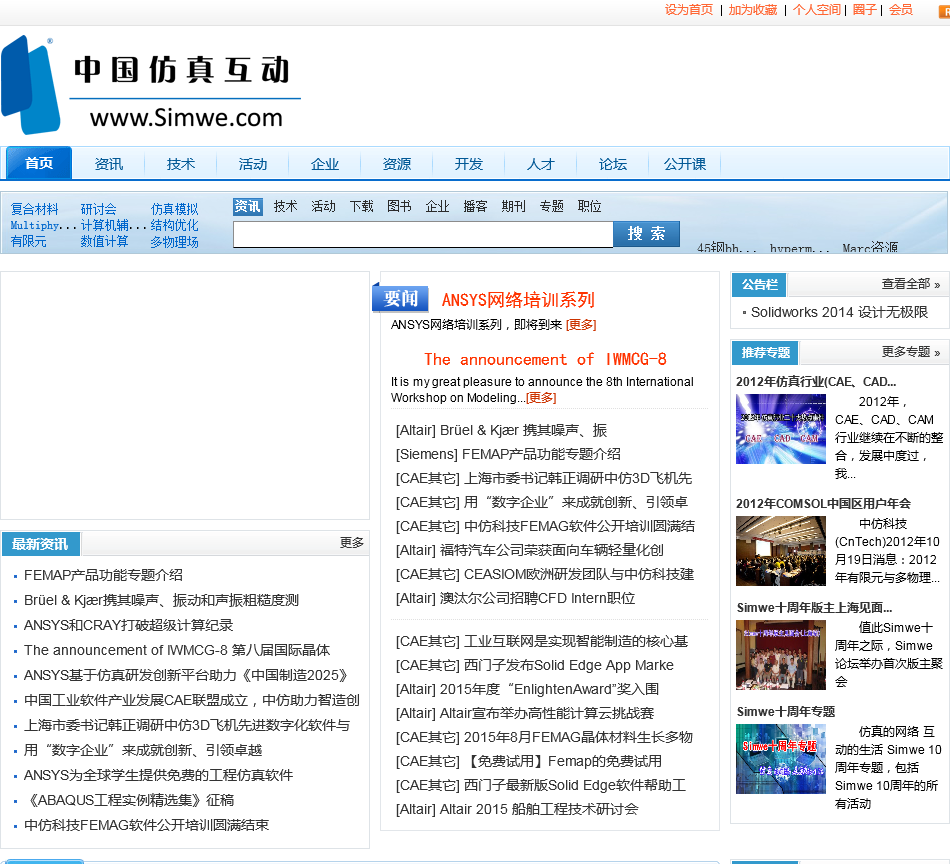Viewport: 950px width, 864px height.
Task: Open the 资源 navigation tab
Action: [x=397, y=164]
